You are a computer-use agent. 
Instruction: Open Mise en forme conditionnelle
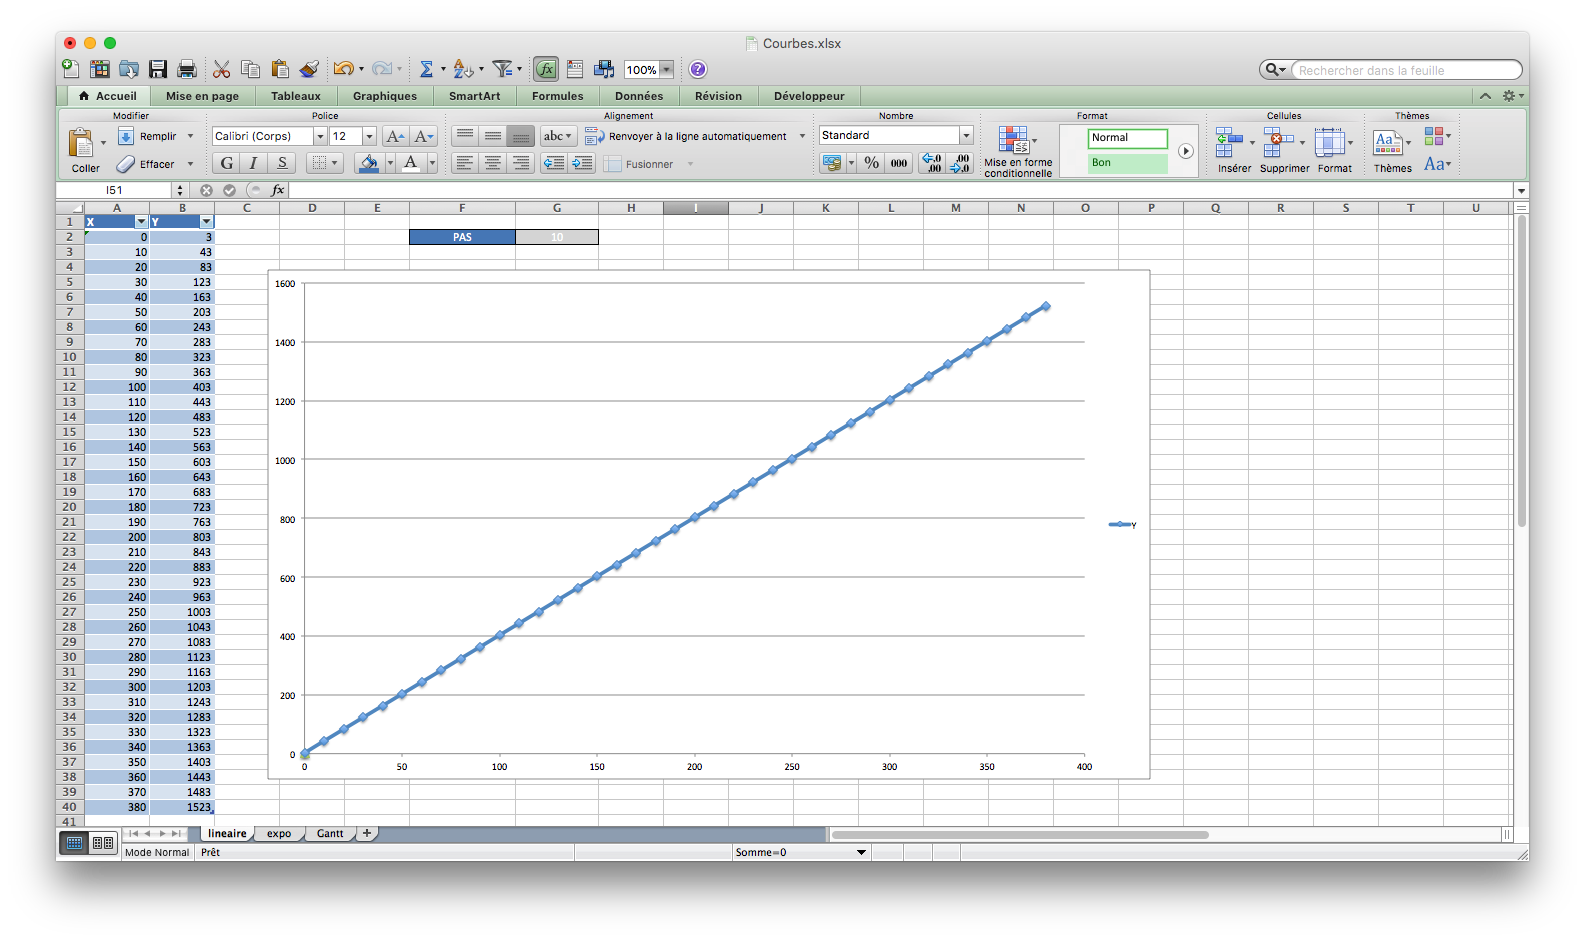click(1017, 152)
